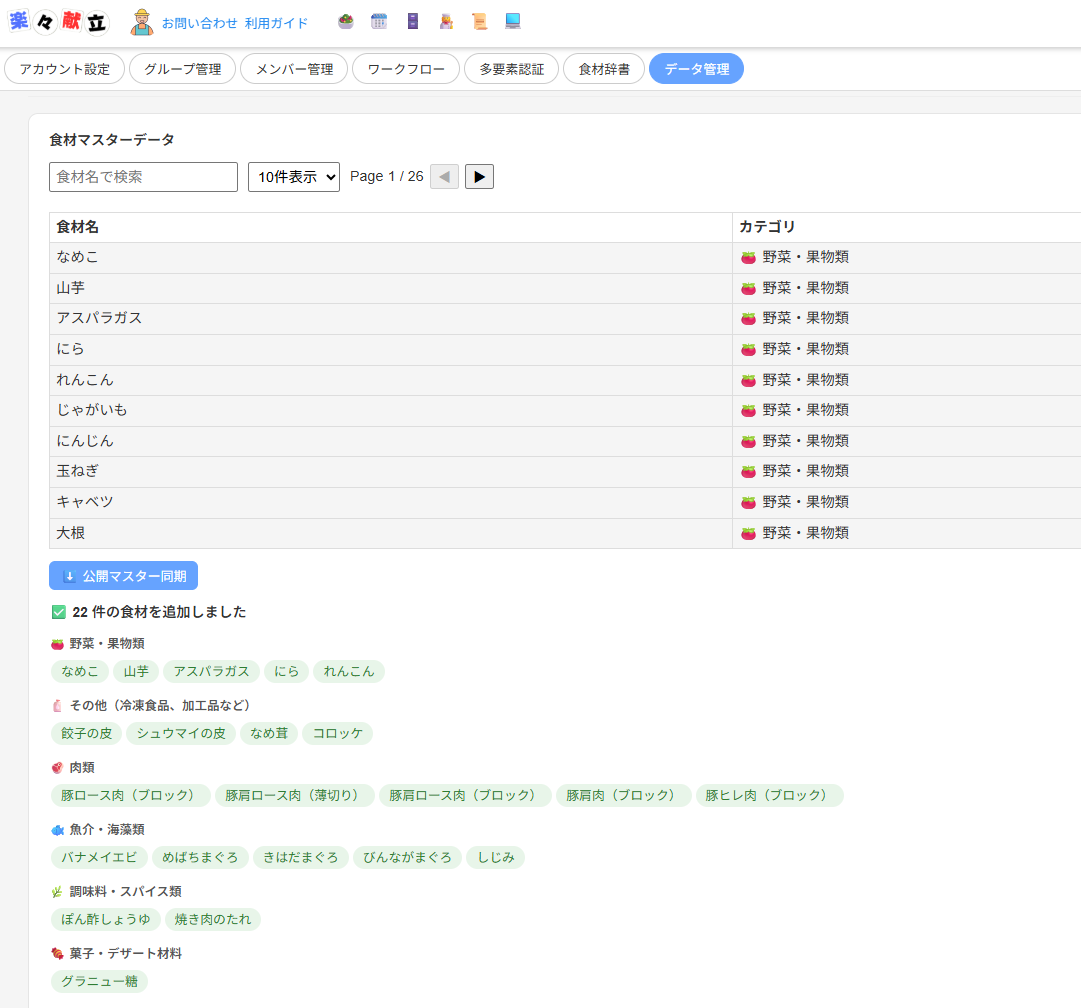Switch to 食材辞書 tab
1081x1008 pixels.
click(604, 69)
